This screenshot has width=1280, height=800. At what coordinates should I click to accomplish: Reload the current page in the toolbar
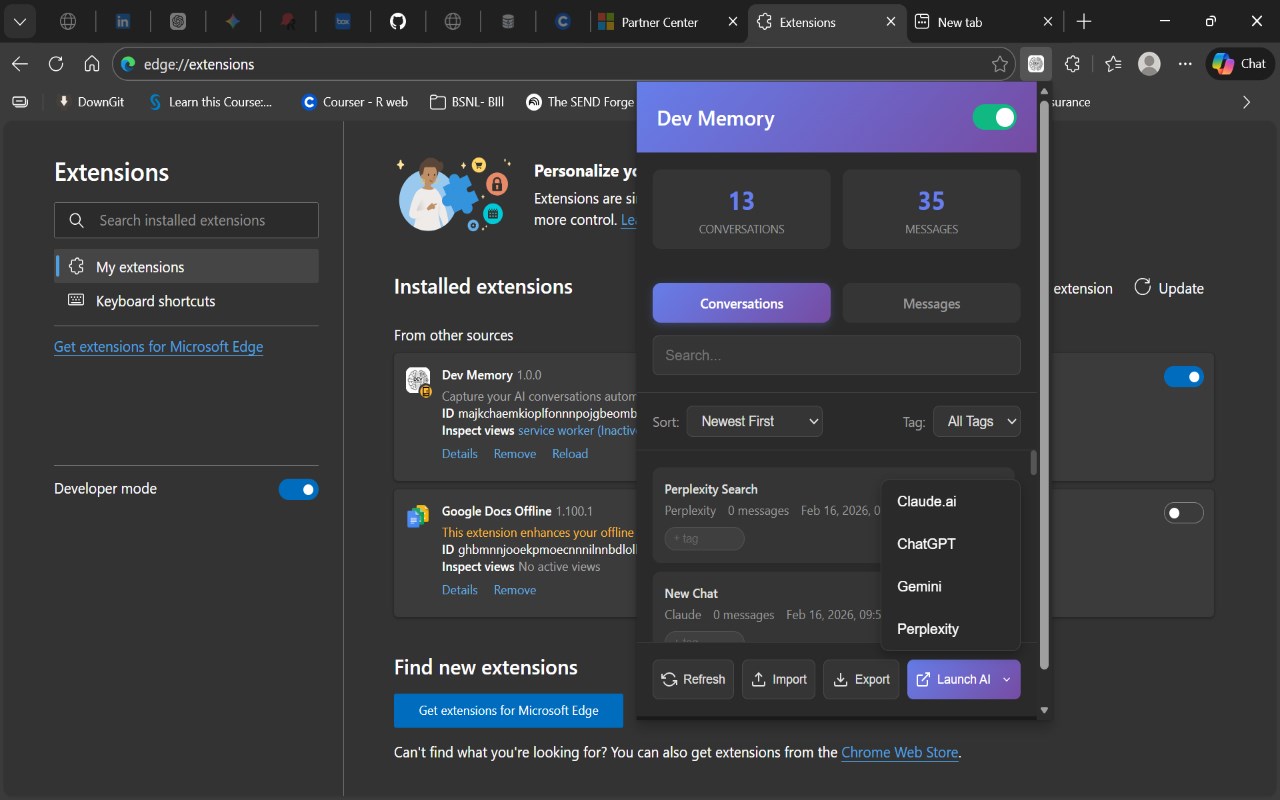(56, 64)
